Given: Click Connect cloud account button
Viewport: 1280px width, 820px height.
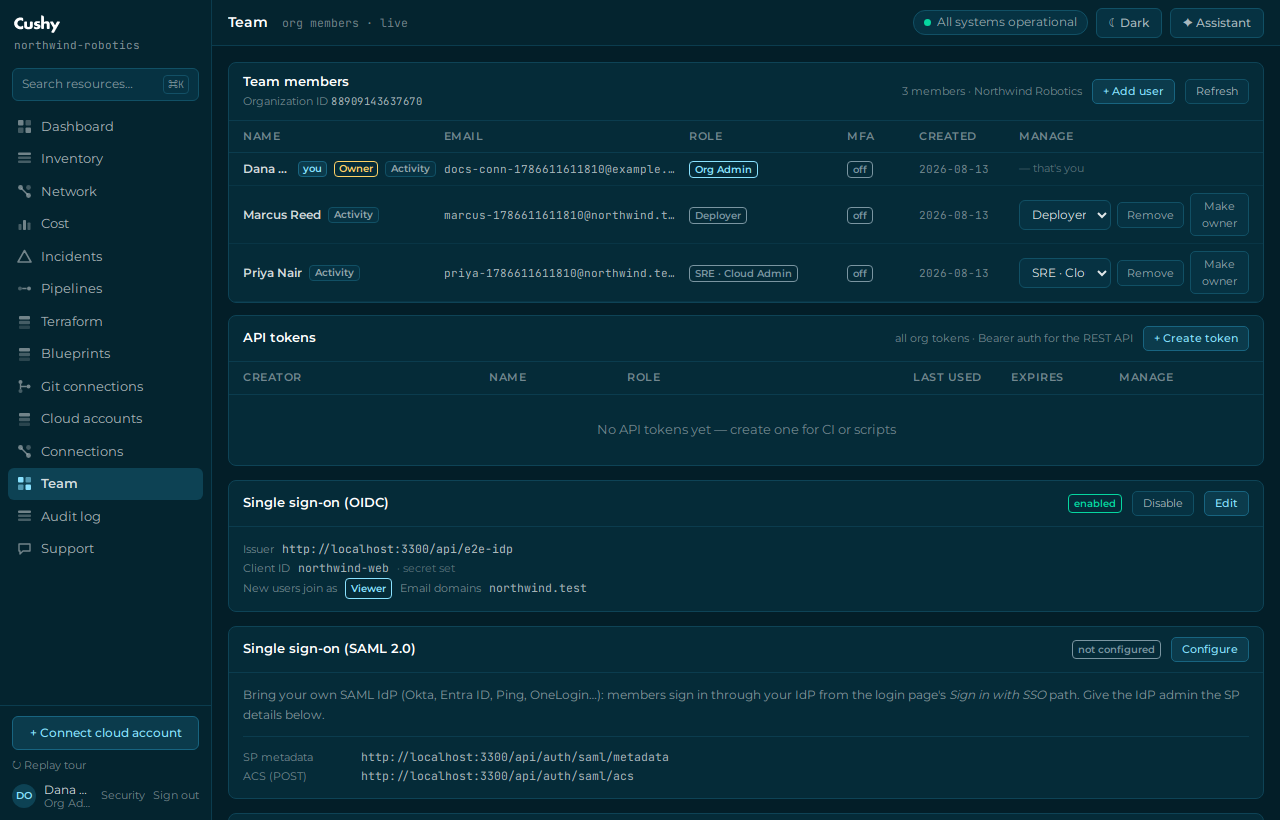Looking at the screenshot, I should tap(105, 733).
